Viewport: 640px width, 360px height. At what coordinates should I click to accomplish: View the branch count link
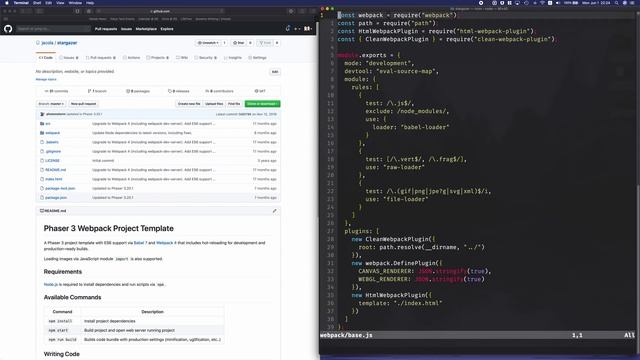(x=97, y=91)
